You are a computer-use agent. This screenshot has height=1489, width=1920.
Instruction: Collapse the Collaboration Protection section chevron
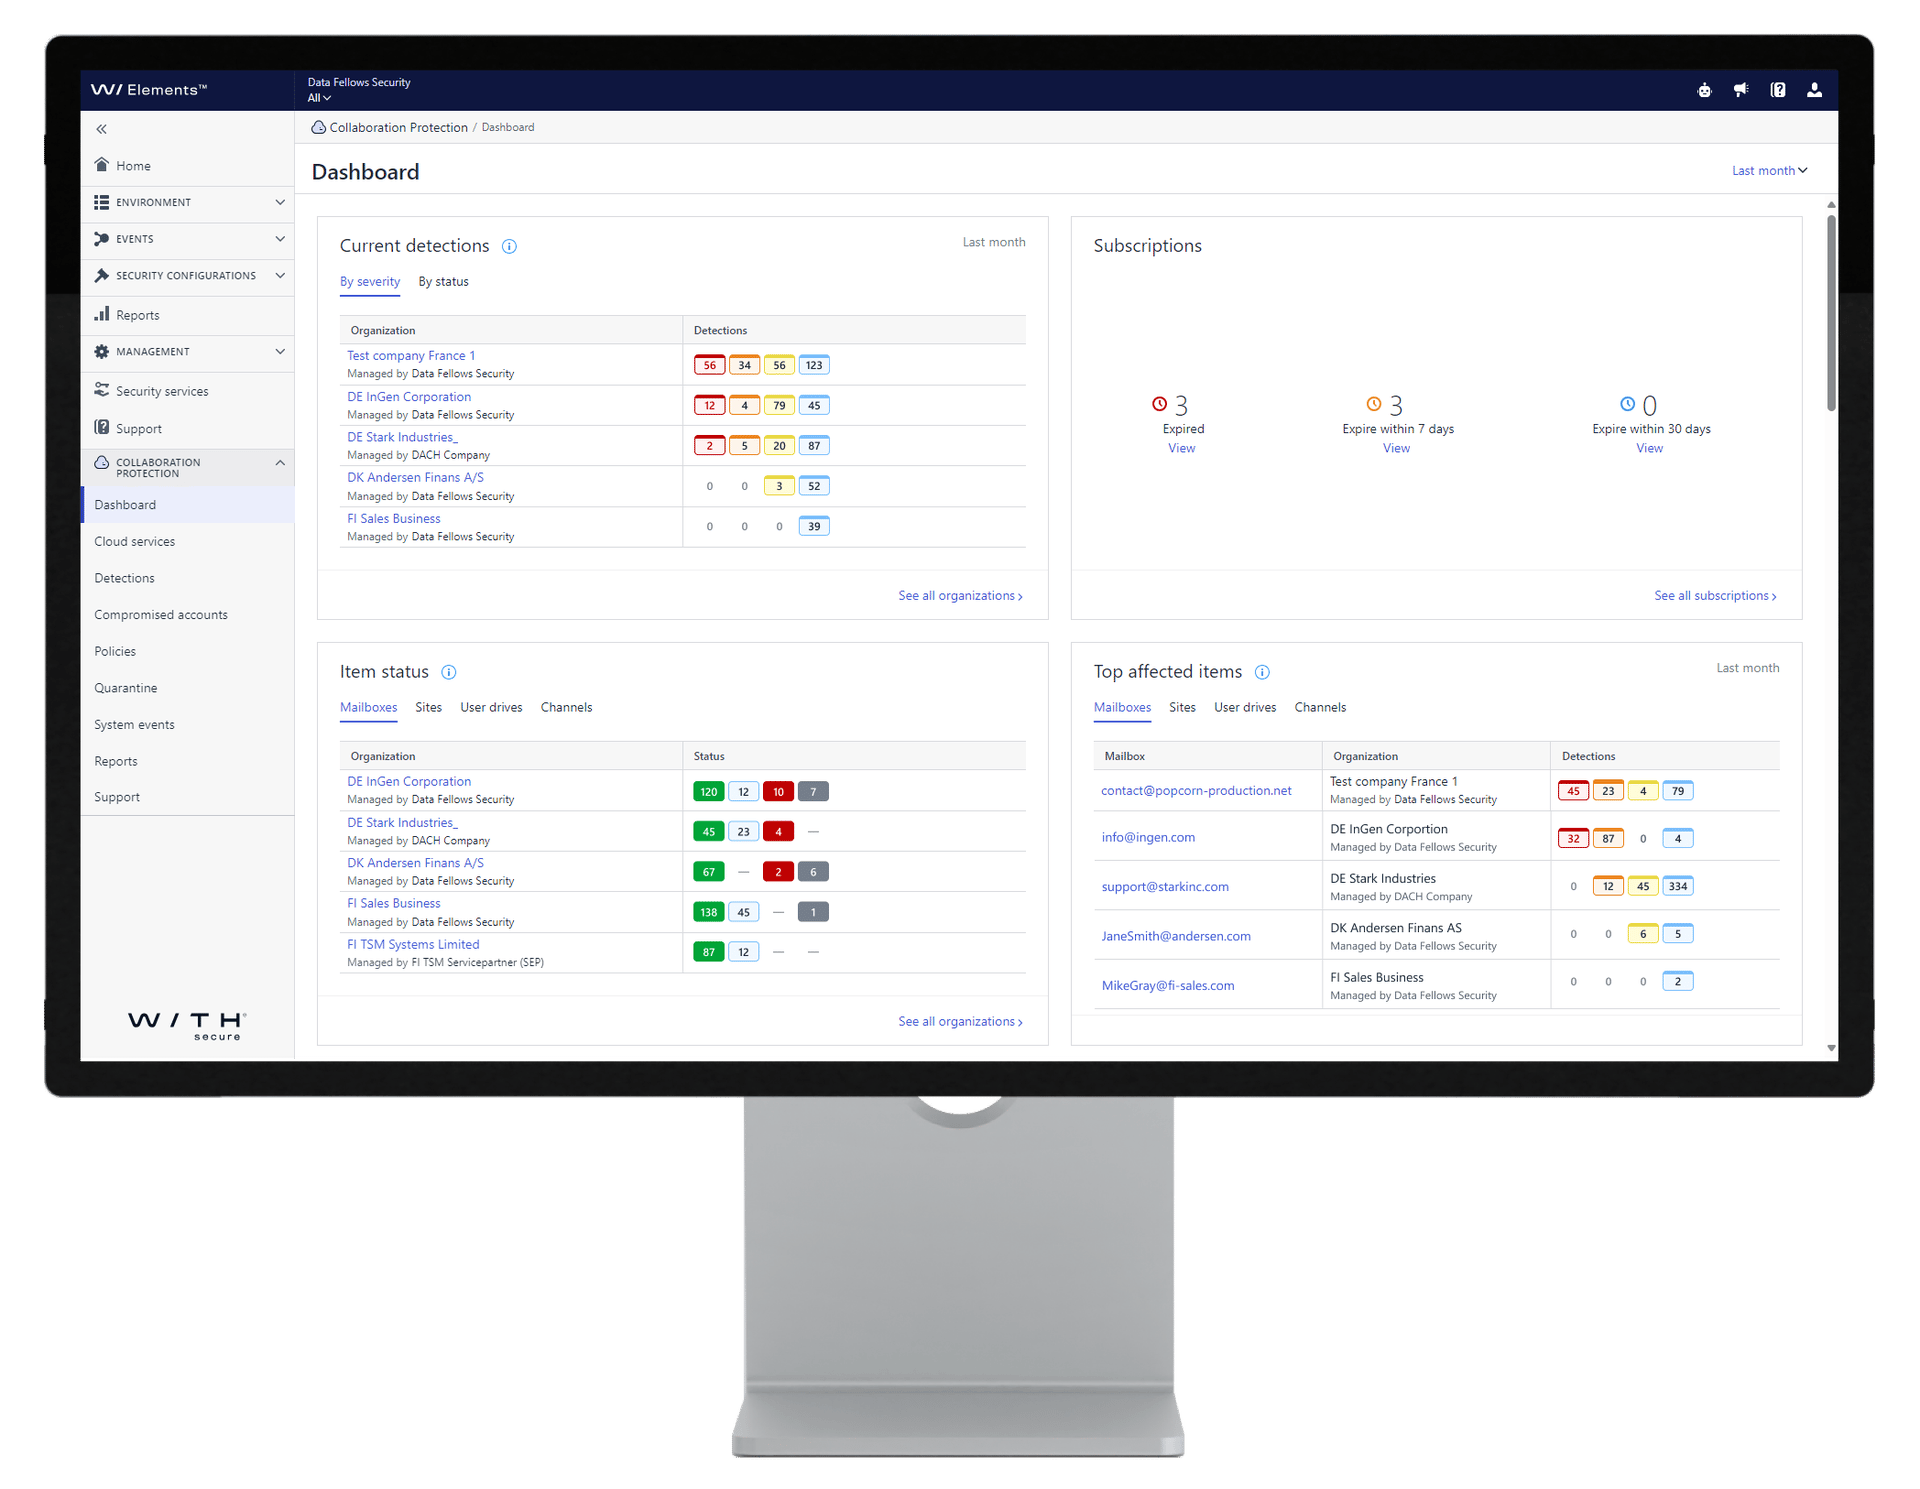tap(280, 463)
